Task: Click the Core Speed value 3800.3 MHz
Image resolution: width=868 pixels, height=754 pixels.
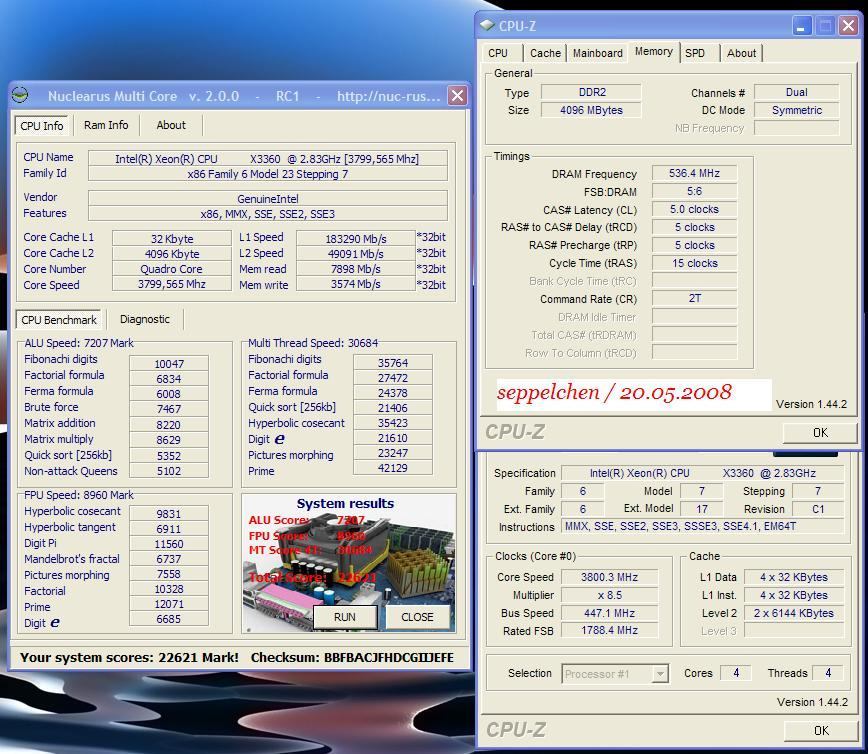Action: [609, 577]
